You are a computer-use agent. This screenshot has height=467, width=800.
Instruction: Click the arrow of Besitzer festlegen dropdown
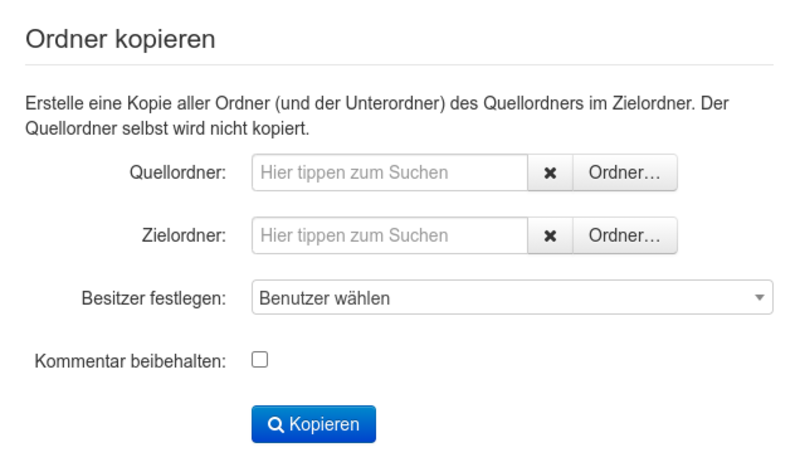point(760,298)
